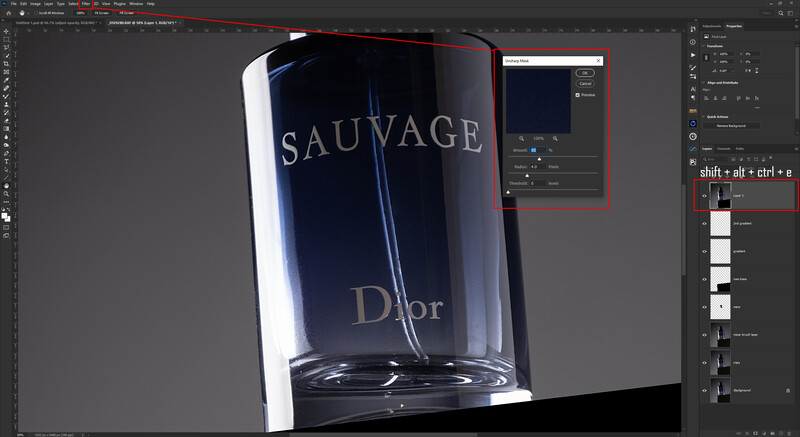Hide the gradient layer
Image resolution: width=800 pixels, height=437 pixels.
click(705, 251)
